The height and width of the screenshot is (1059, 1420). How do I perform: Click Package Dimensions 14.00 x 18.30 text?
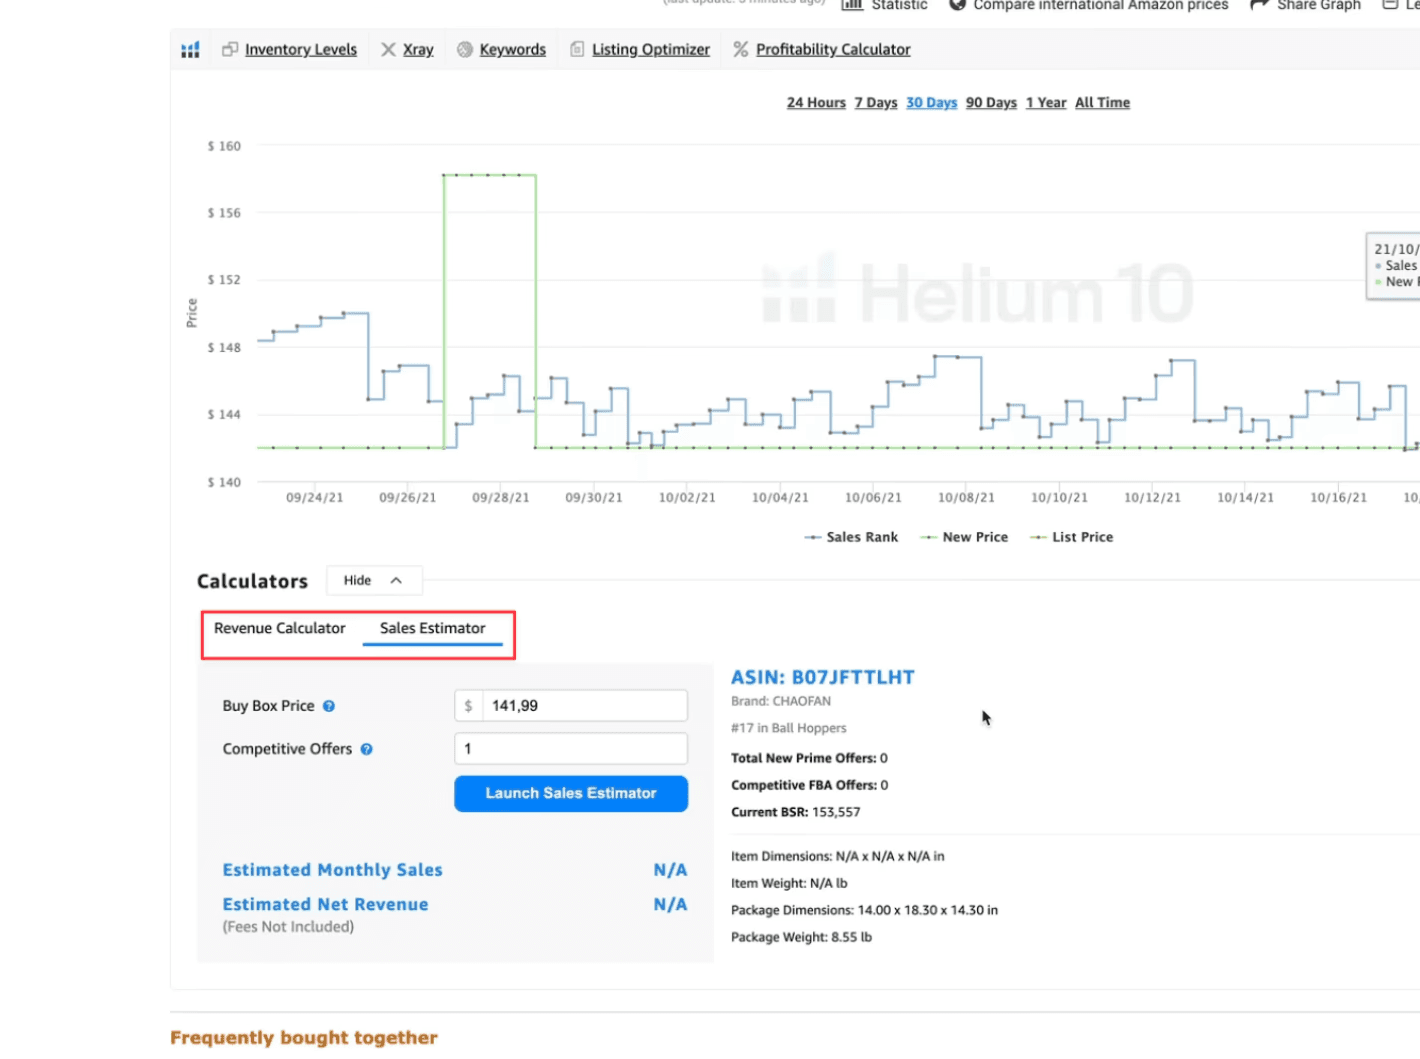coord(864,910)
